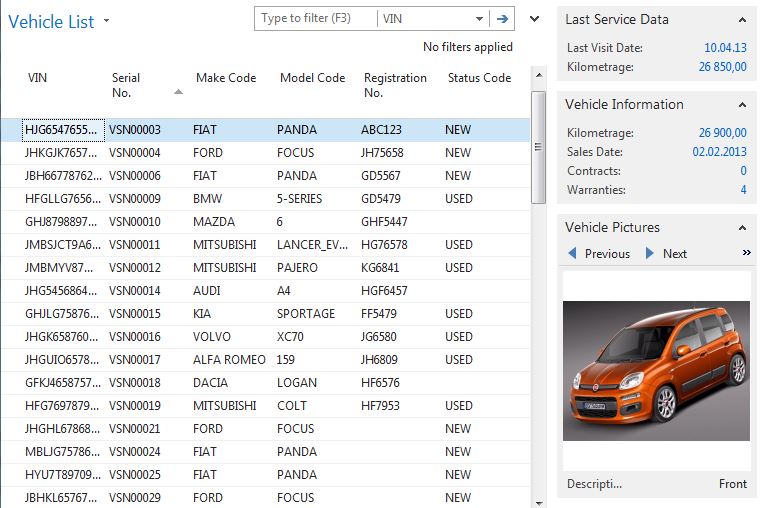The width and height of the screenshot is (763, 508).
Task: Open Warranties count 4 link
Action: click(x=743, y=190)
